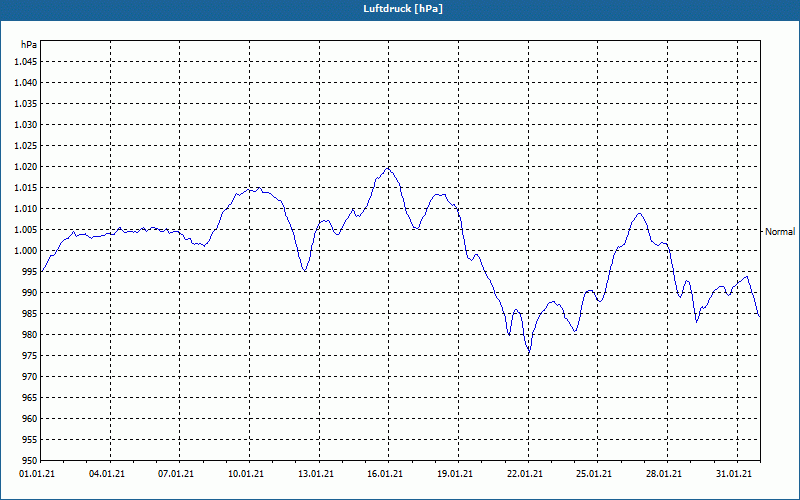Image resolution: width=800 pixels, height=500 pixels.
Task: Click the '1.010' y-axis value
Action: click(x=26, y=209)
